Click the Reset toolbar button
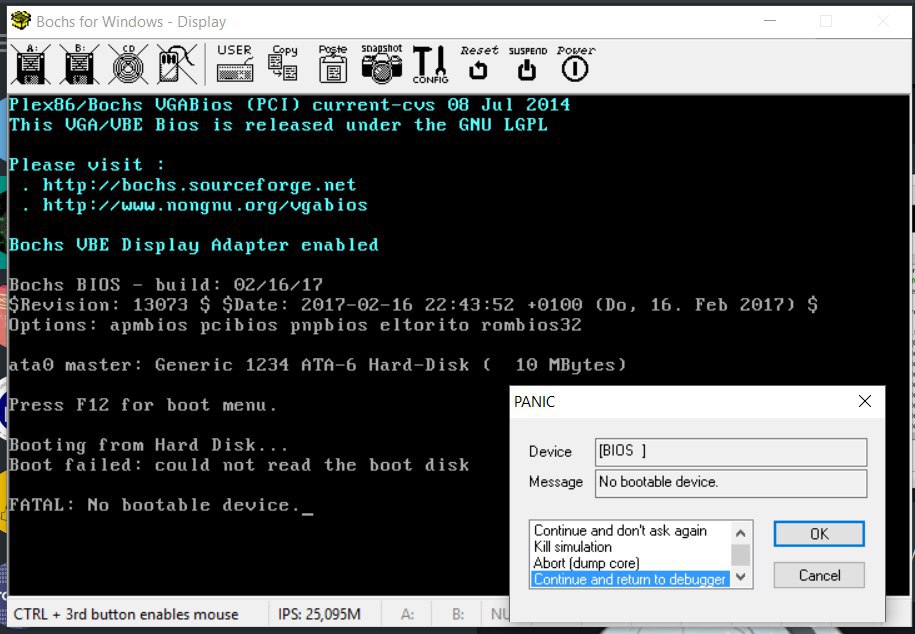 pos(479,63)
